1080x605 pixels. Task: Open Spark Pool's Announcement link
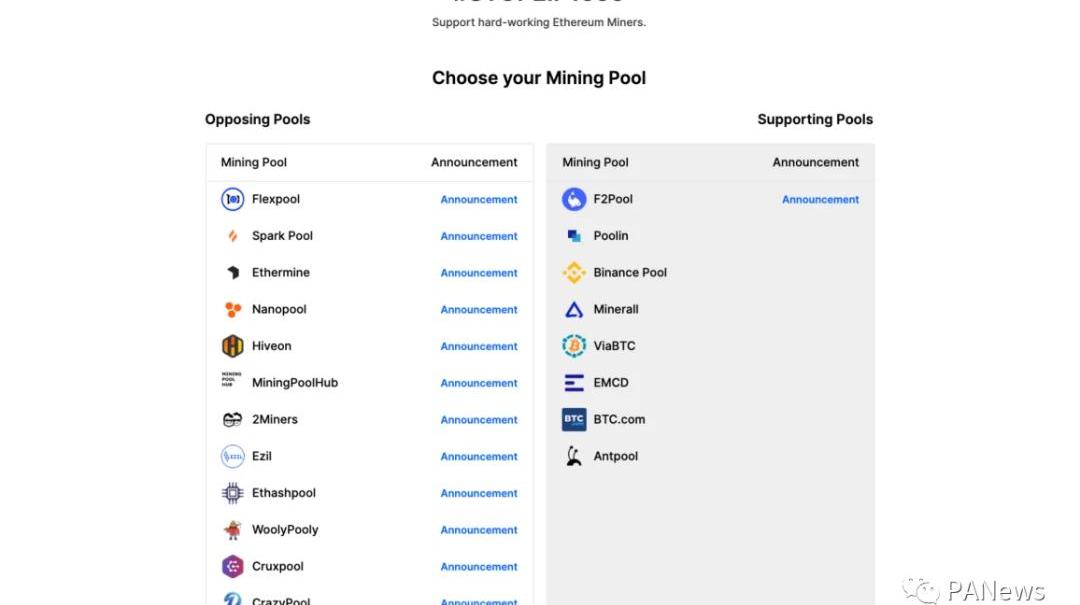pos(479,236)
